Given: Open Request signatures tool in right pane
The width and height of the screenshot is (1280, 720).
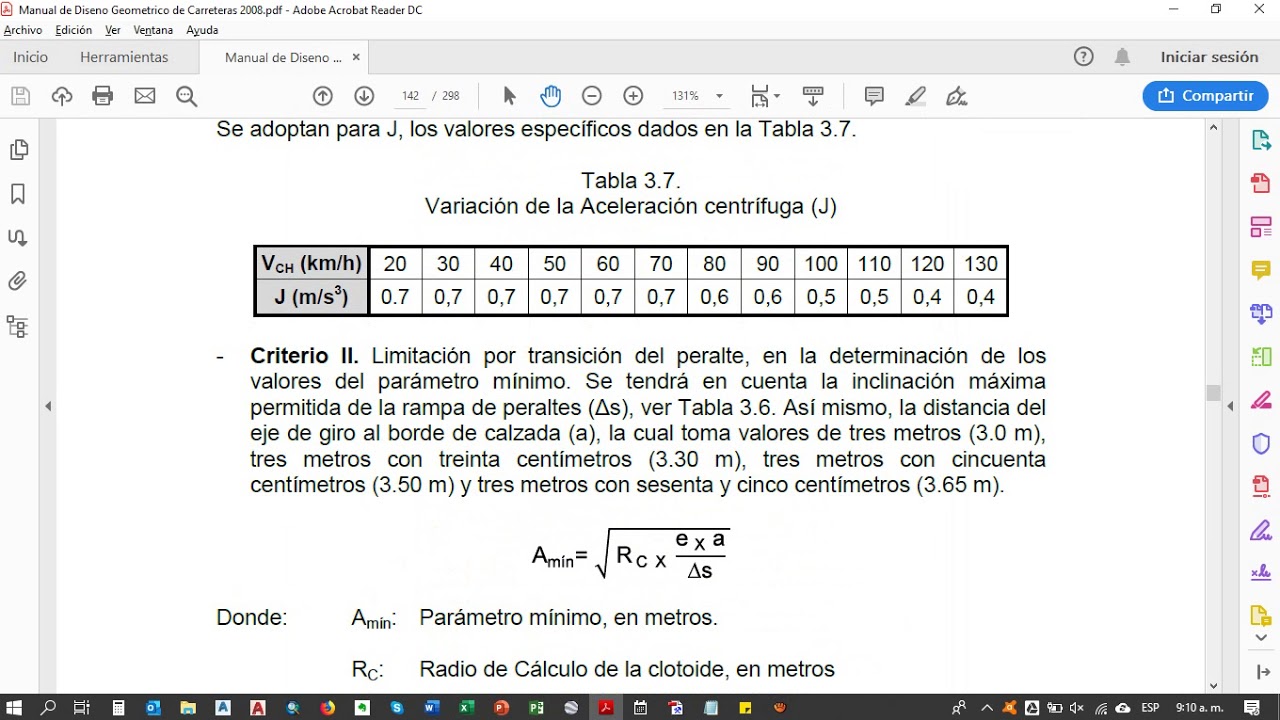Looking at the screenshot, I should (x=1261, y=573).
